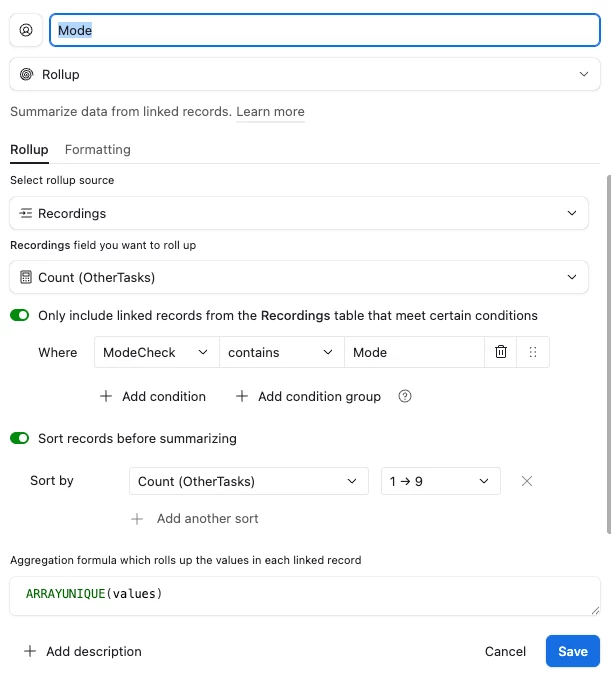Open the ModeCheck field dropdown
Screen dimensions: 611x675
click(156, 352)
